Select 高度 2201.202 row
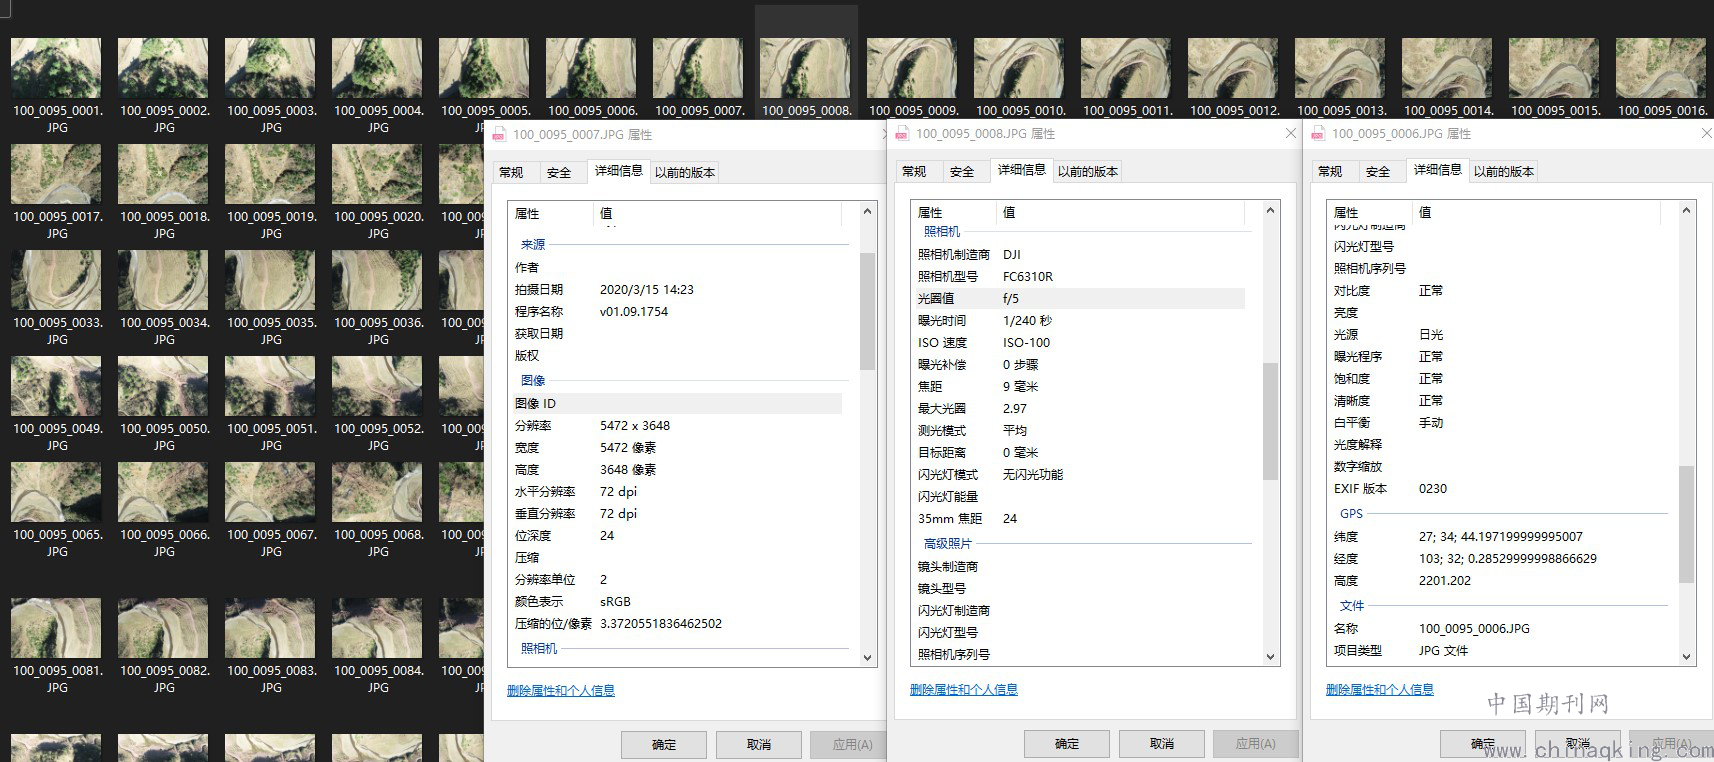The width and height of the screenshot is (1714, 762). click(x=1496, y=580)
